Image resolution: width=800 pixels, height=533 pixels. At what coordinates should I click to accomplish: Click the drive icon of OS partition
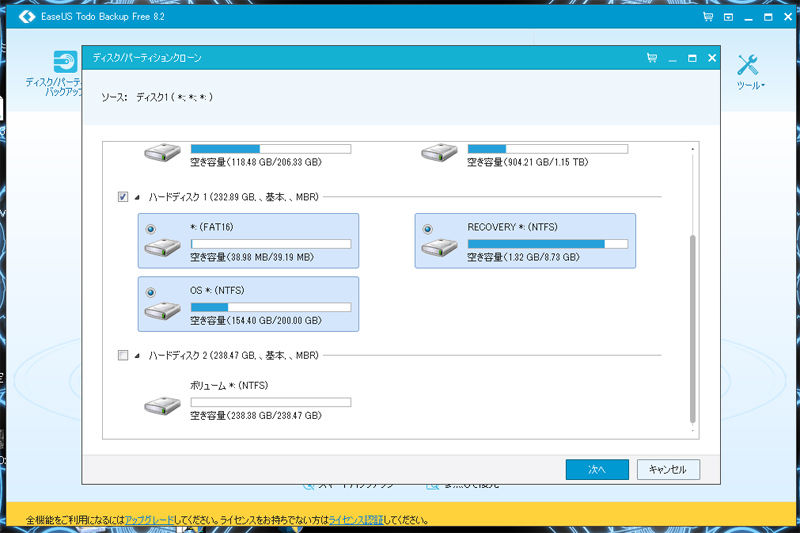tap(162, 311)
